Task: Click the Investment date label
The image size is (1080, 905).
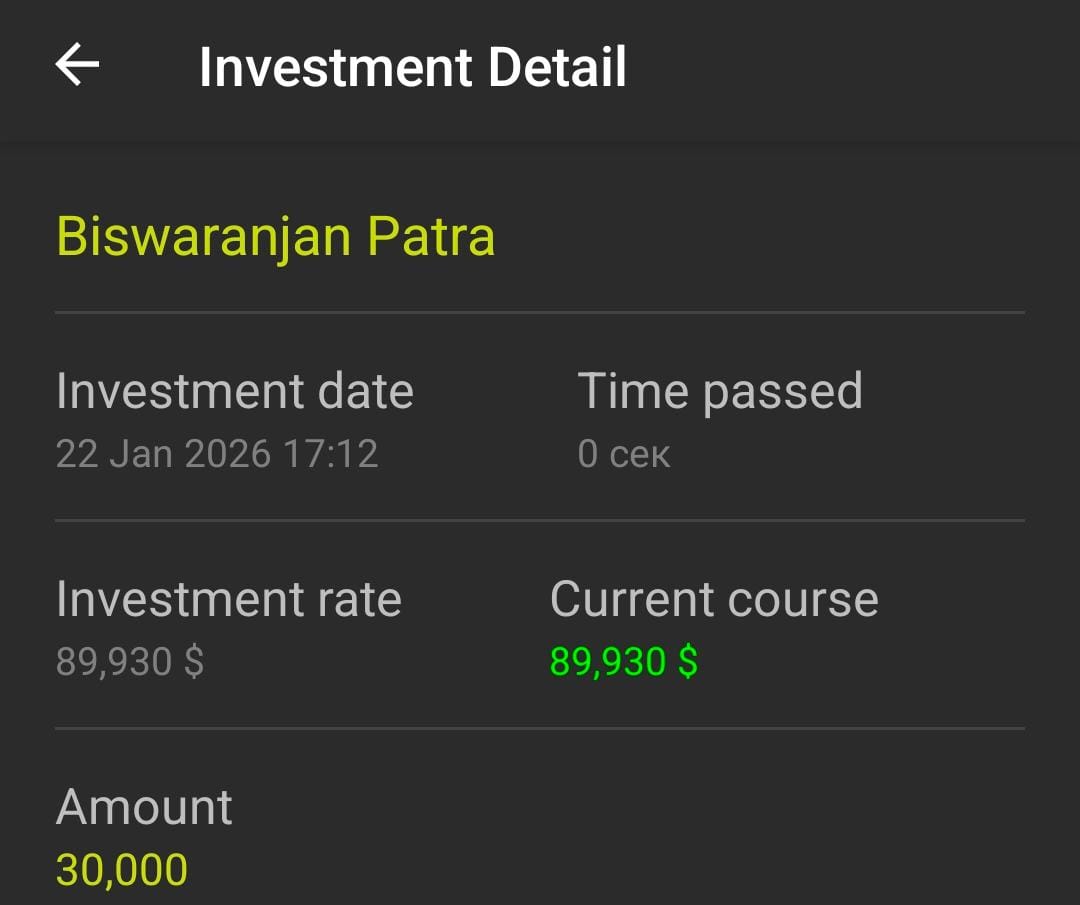Action: pyautogui.click(x=234, y=391)
